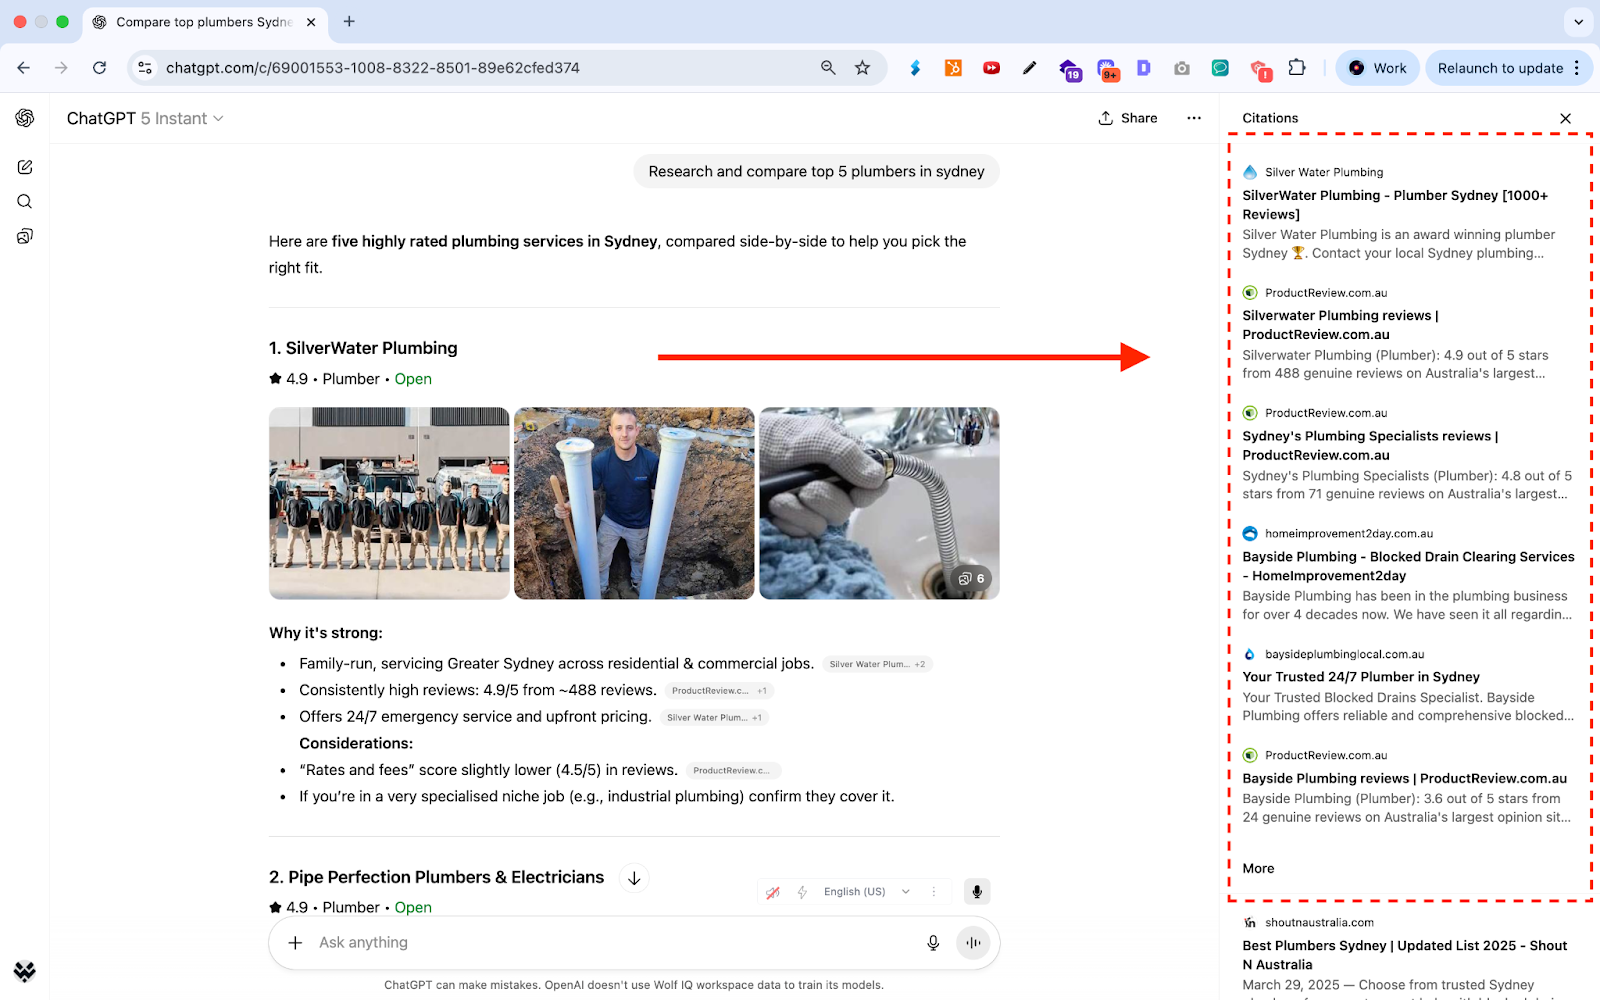The image size is (1600, 1000).
Task: Open the gloved hand faucet hose photo
Action: [879, 503]
